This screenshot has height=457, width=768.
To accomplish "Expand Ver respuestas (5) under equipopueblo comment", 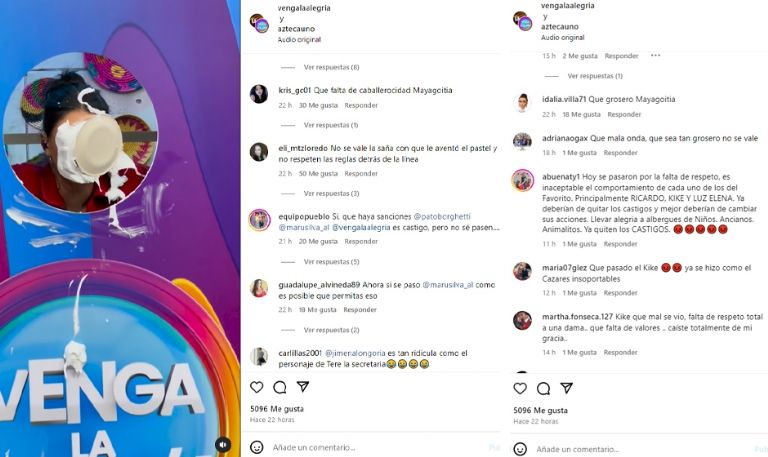I will click(x=332, y=262).
